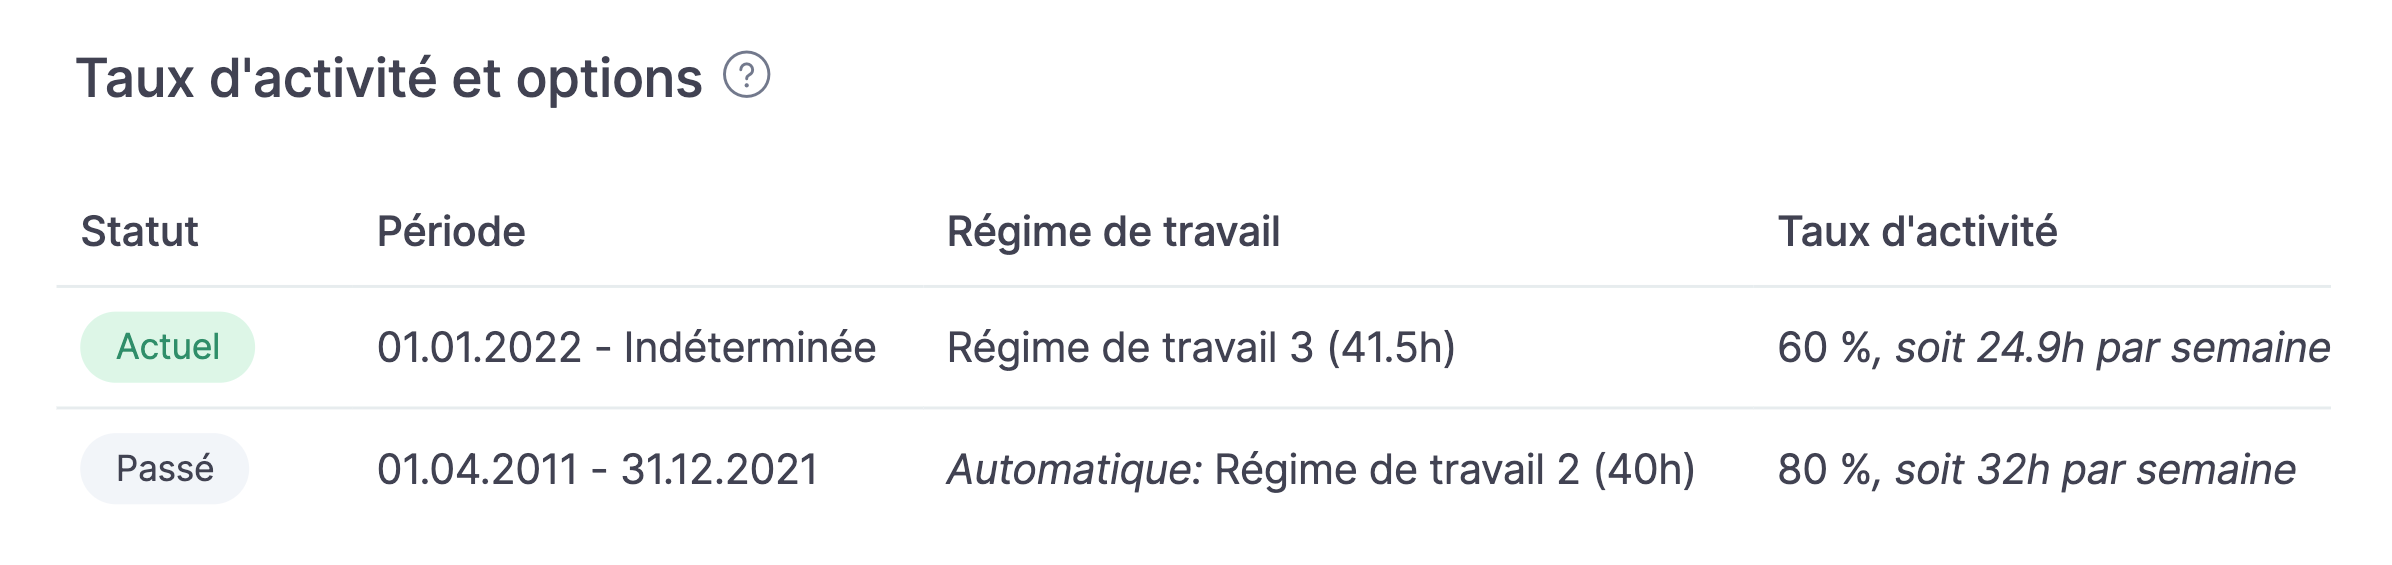
Task: Select Régime de travail 3 (41.5h)
Action: 1200,348
